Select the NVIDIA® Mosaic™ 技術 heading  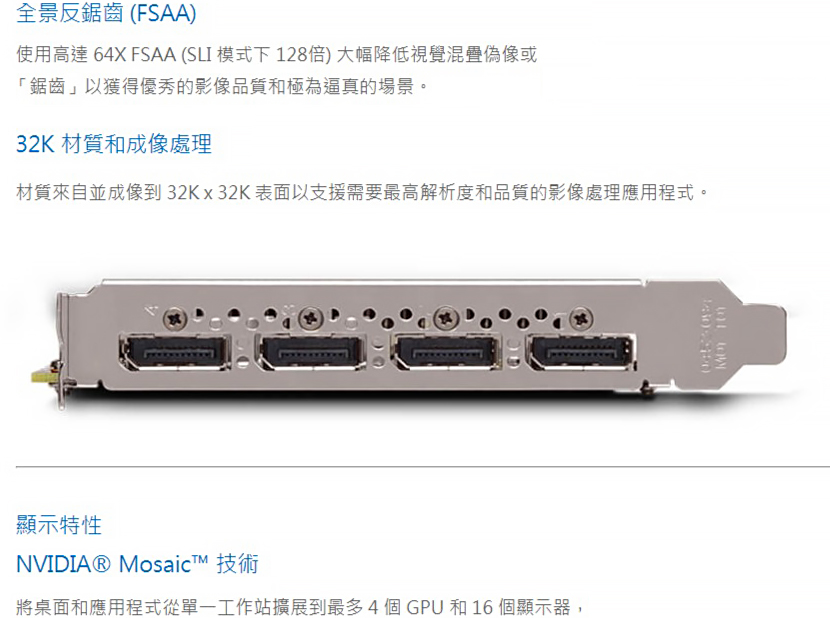[138, 563]
